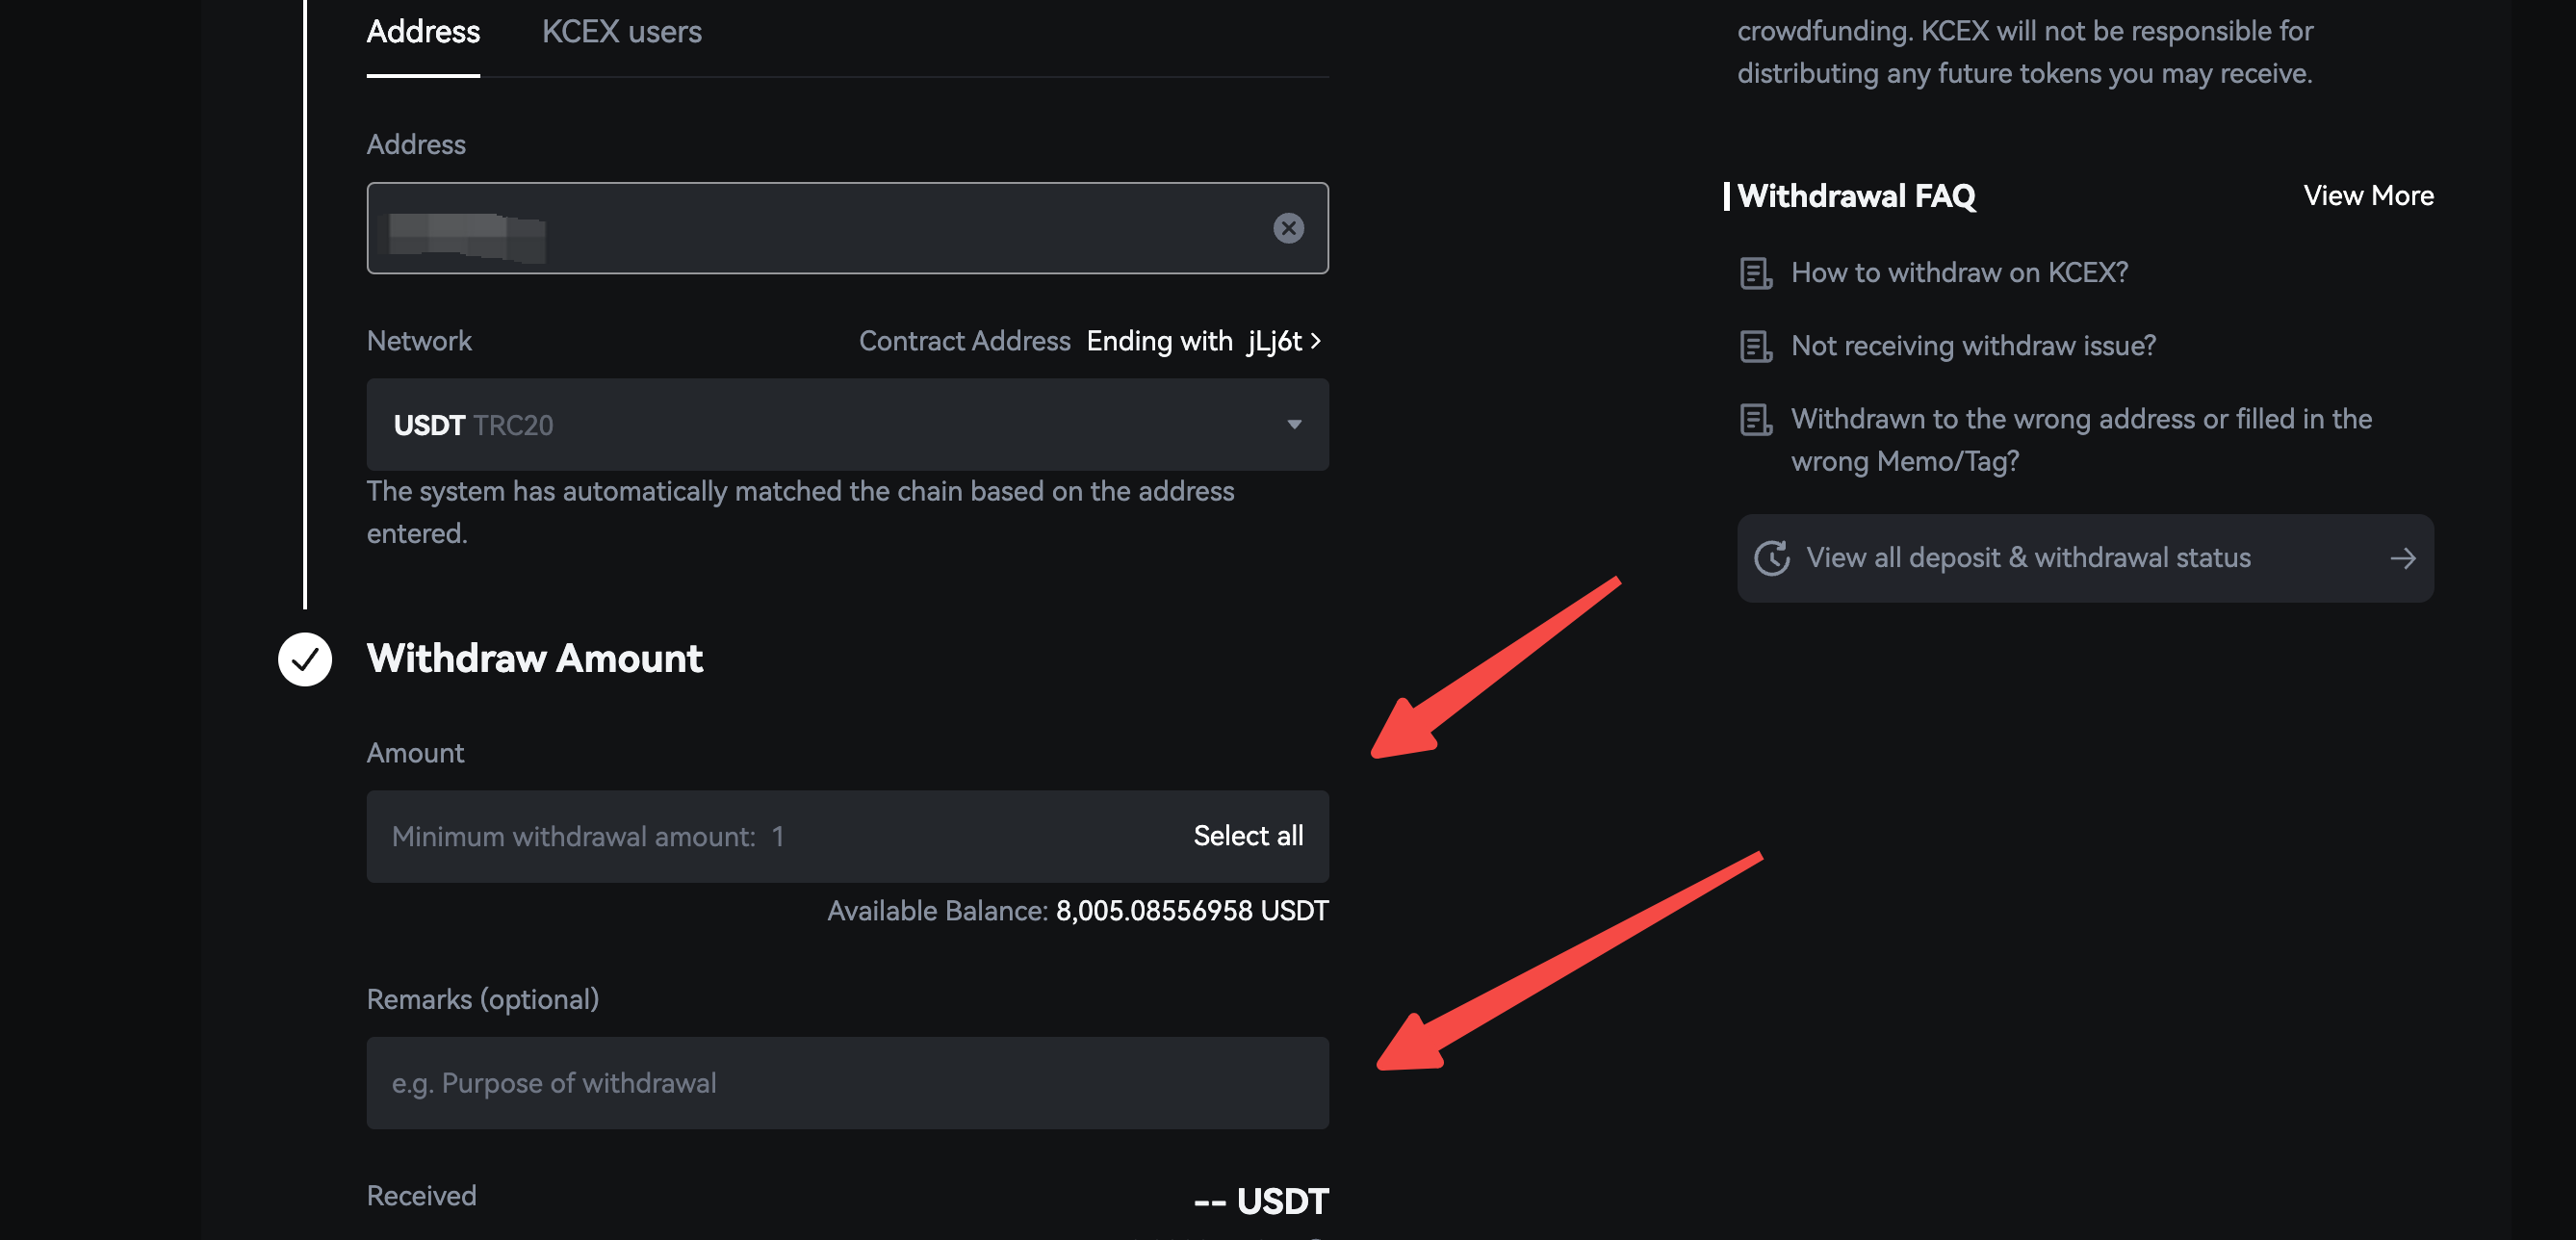The image size is (2576, 1240).
Task: Click the deposit & withdrawal status clock icon
Action: (1772, 558)
